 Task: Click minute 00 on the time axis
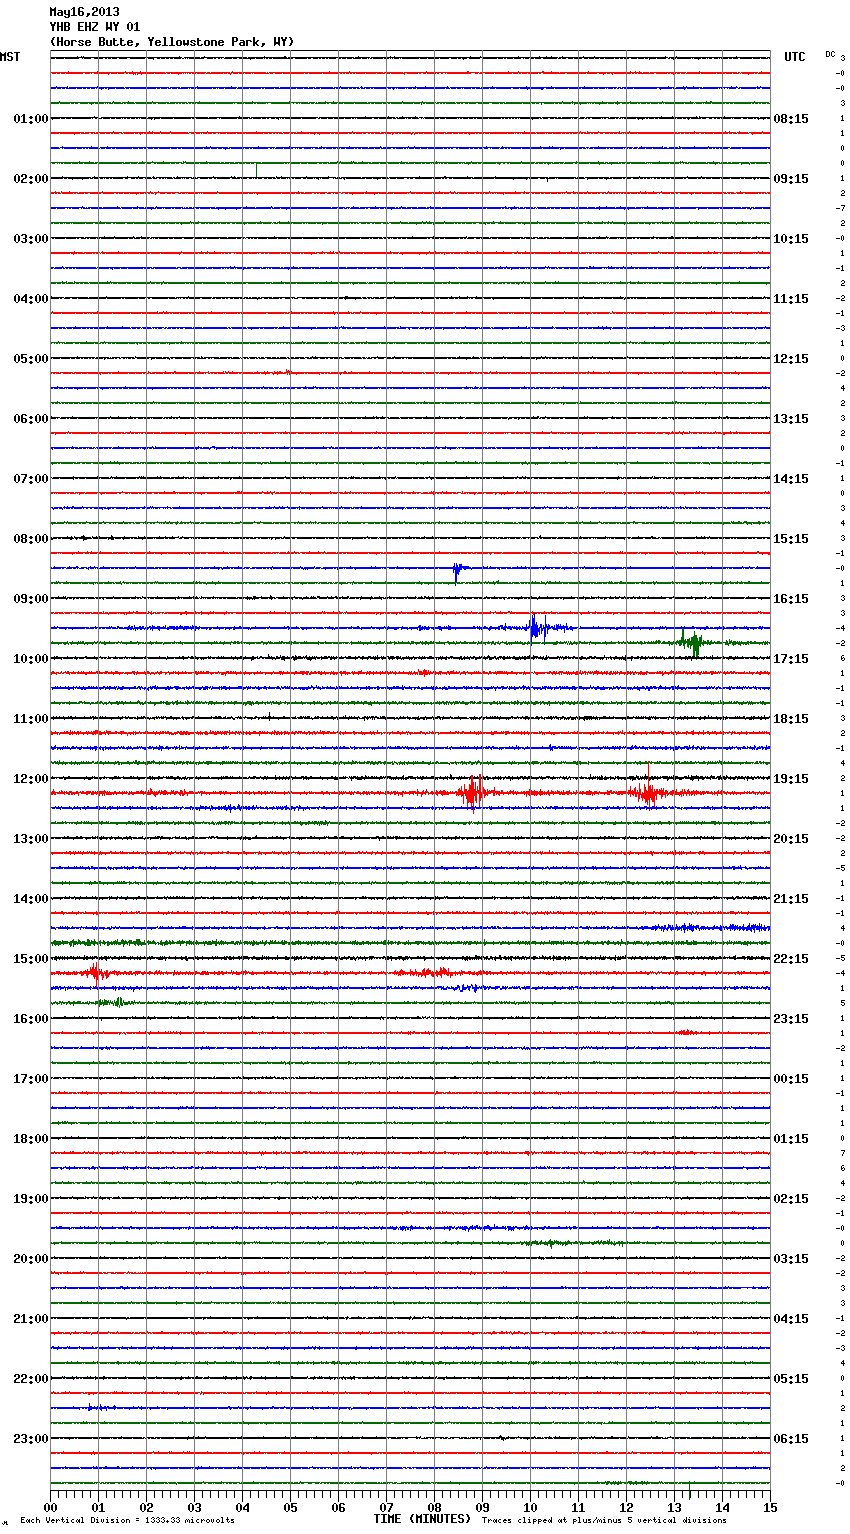pos(50,1508)
